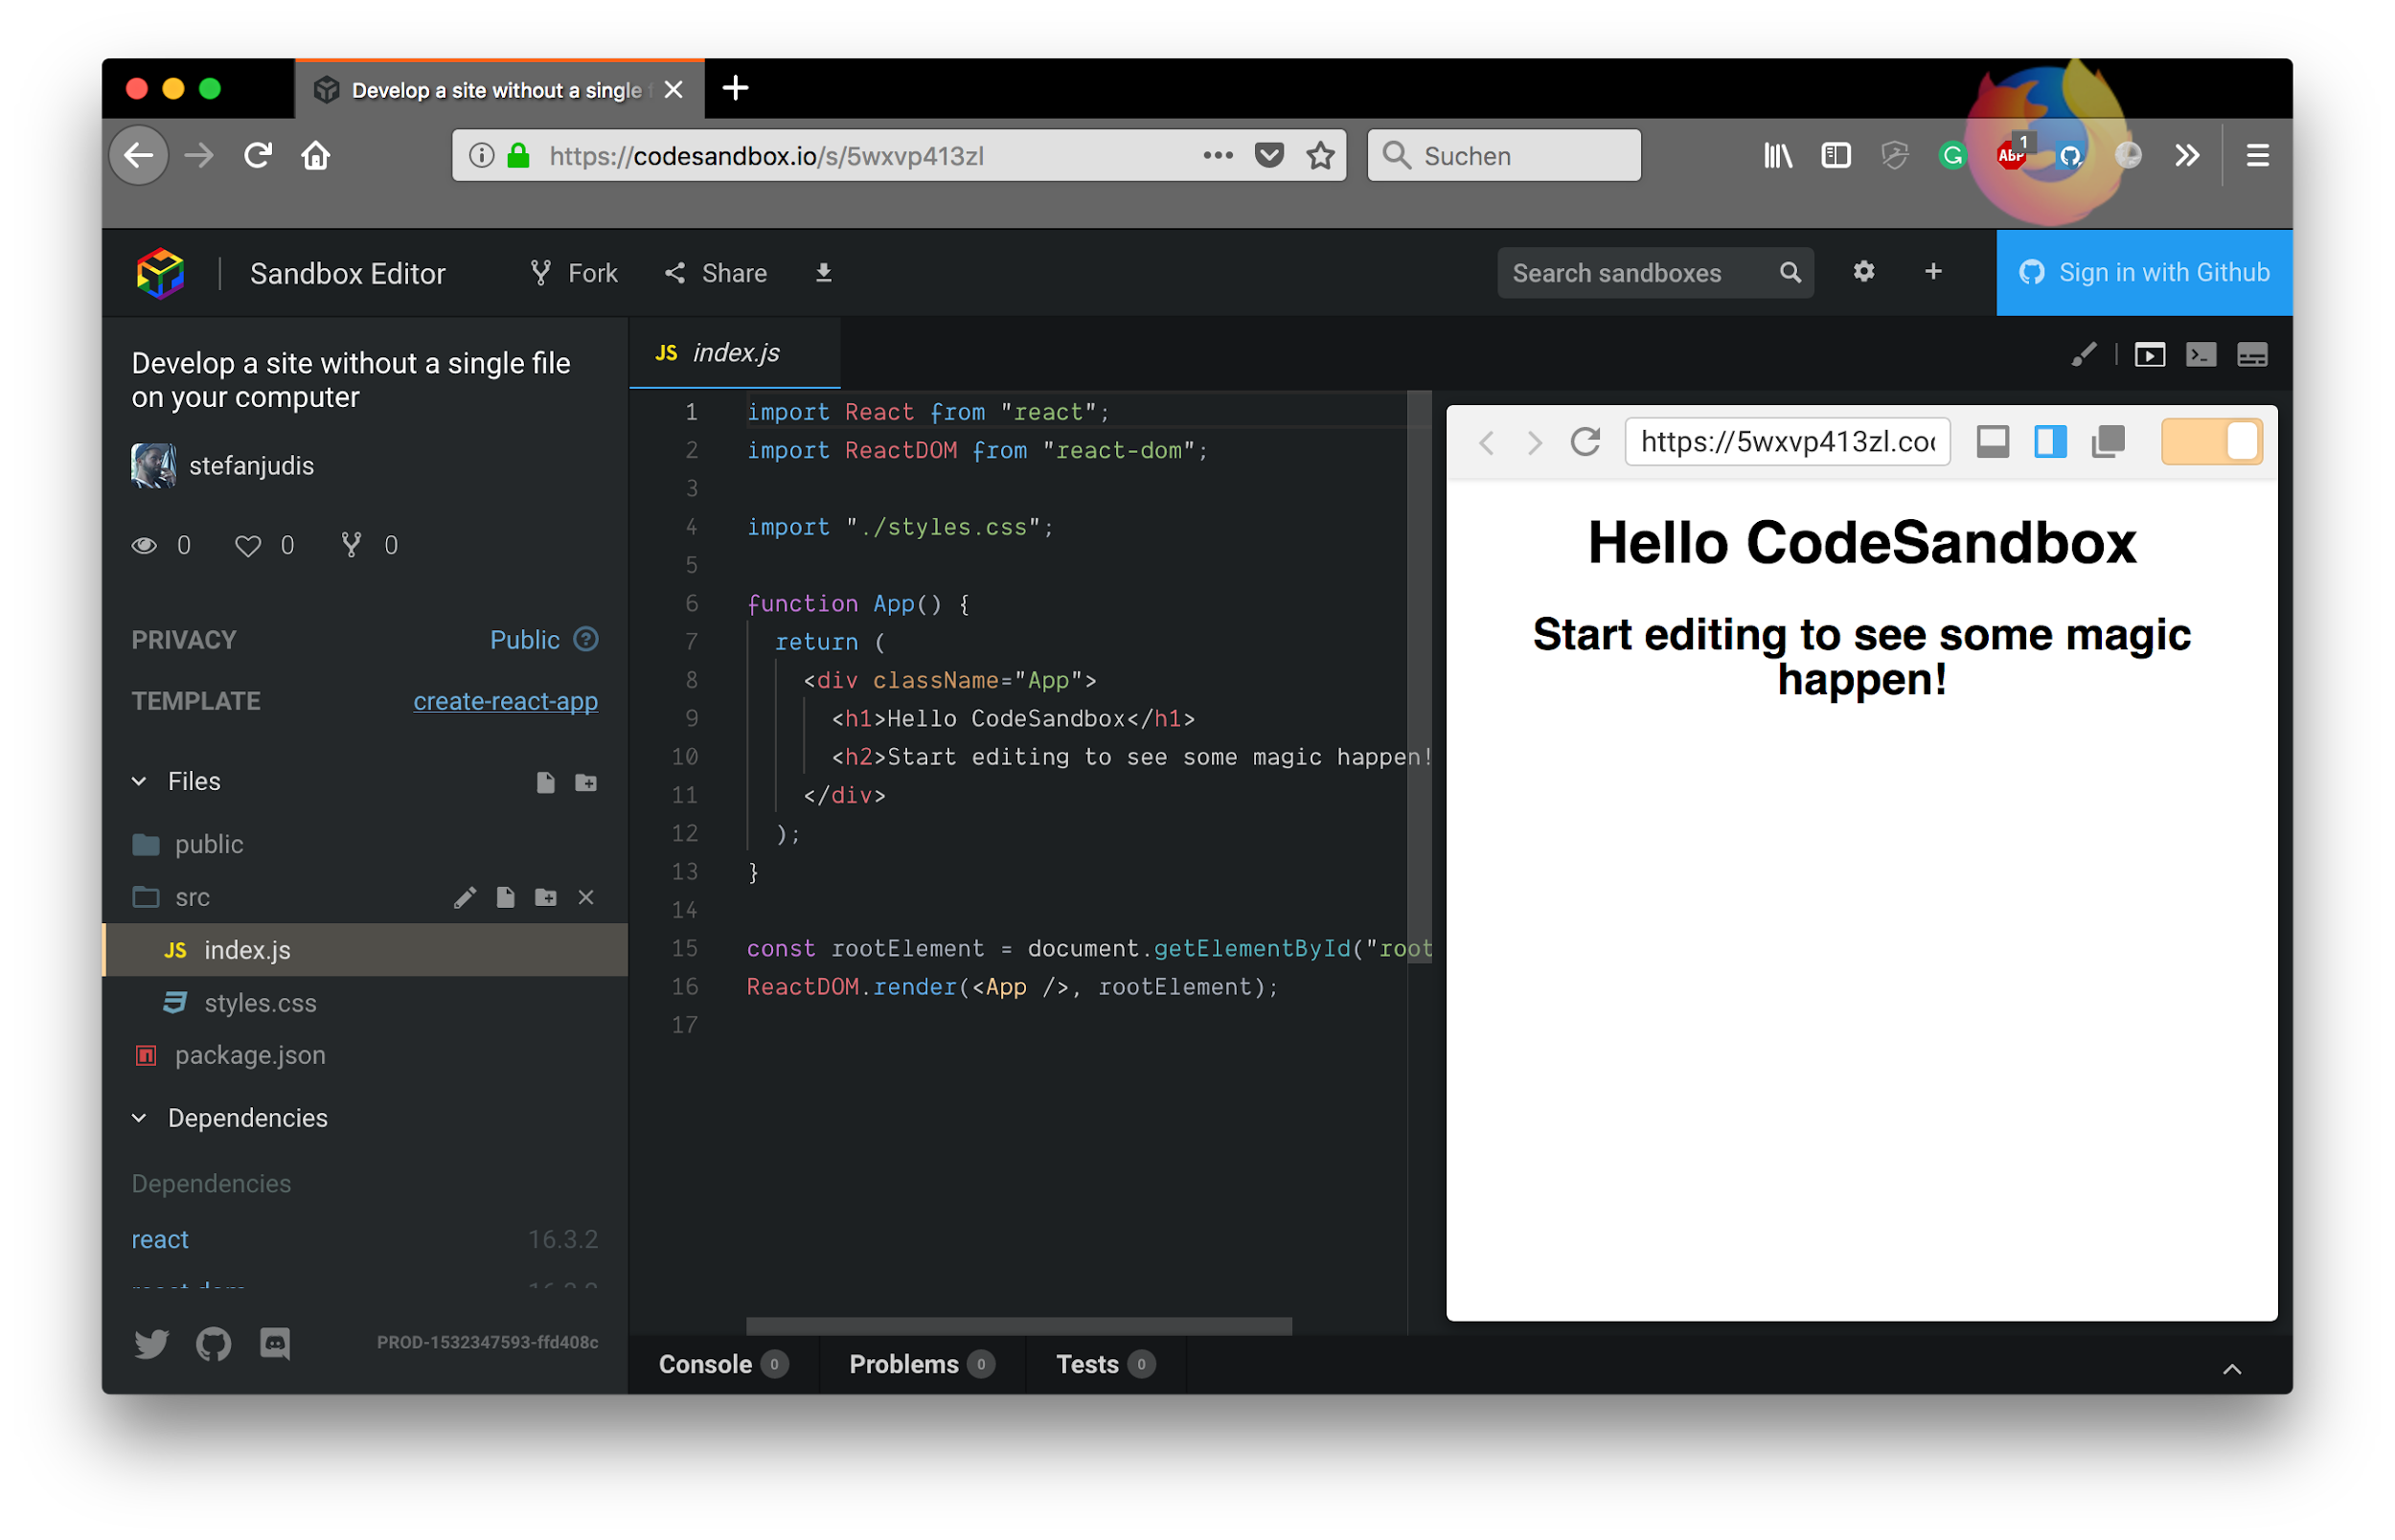Image resolution: width=2395 pixels, height=1540 pixels.
Task: Click the preview browser refresh icon
Action: (x=1585, y=442)
